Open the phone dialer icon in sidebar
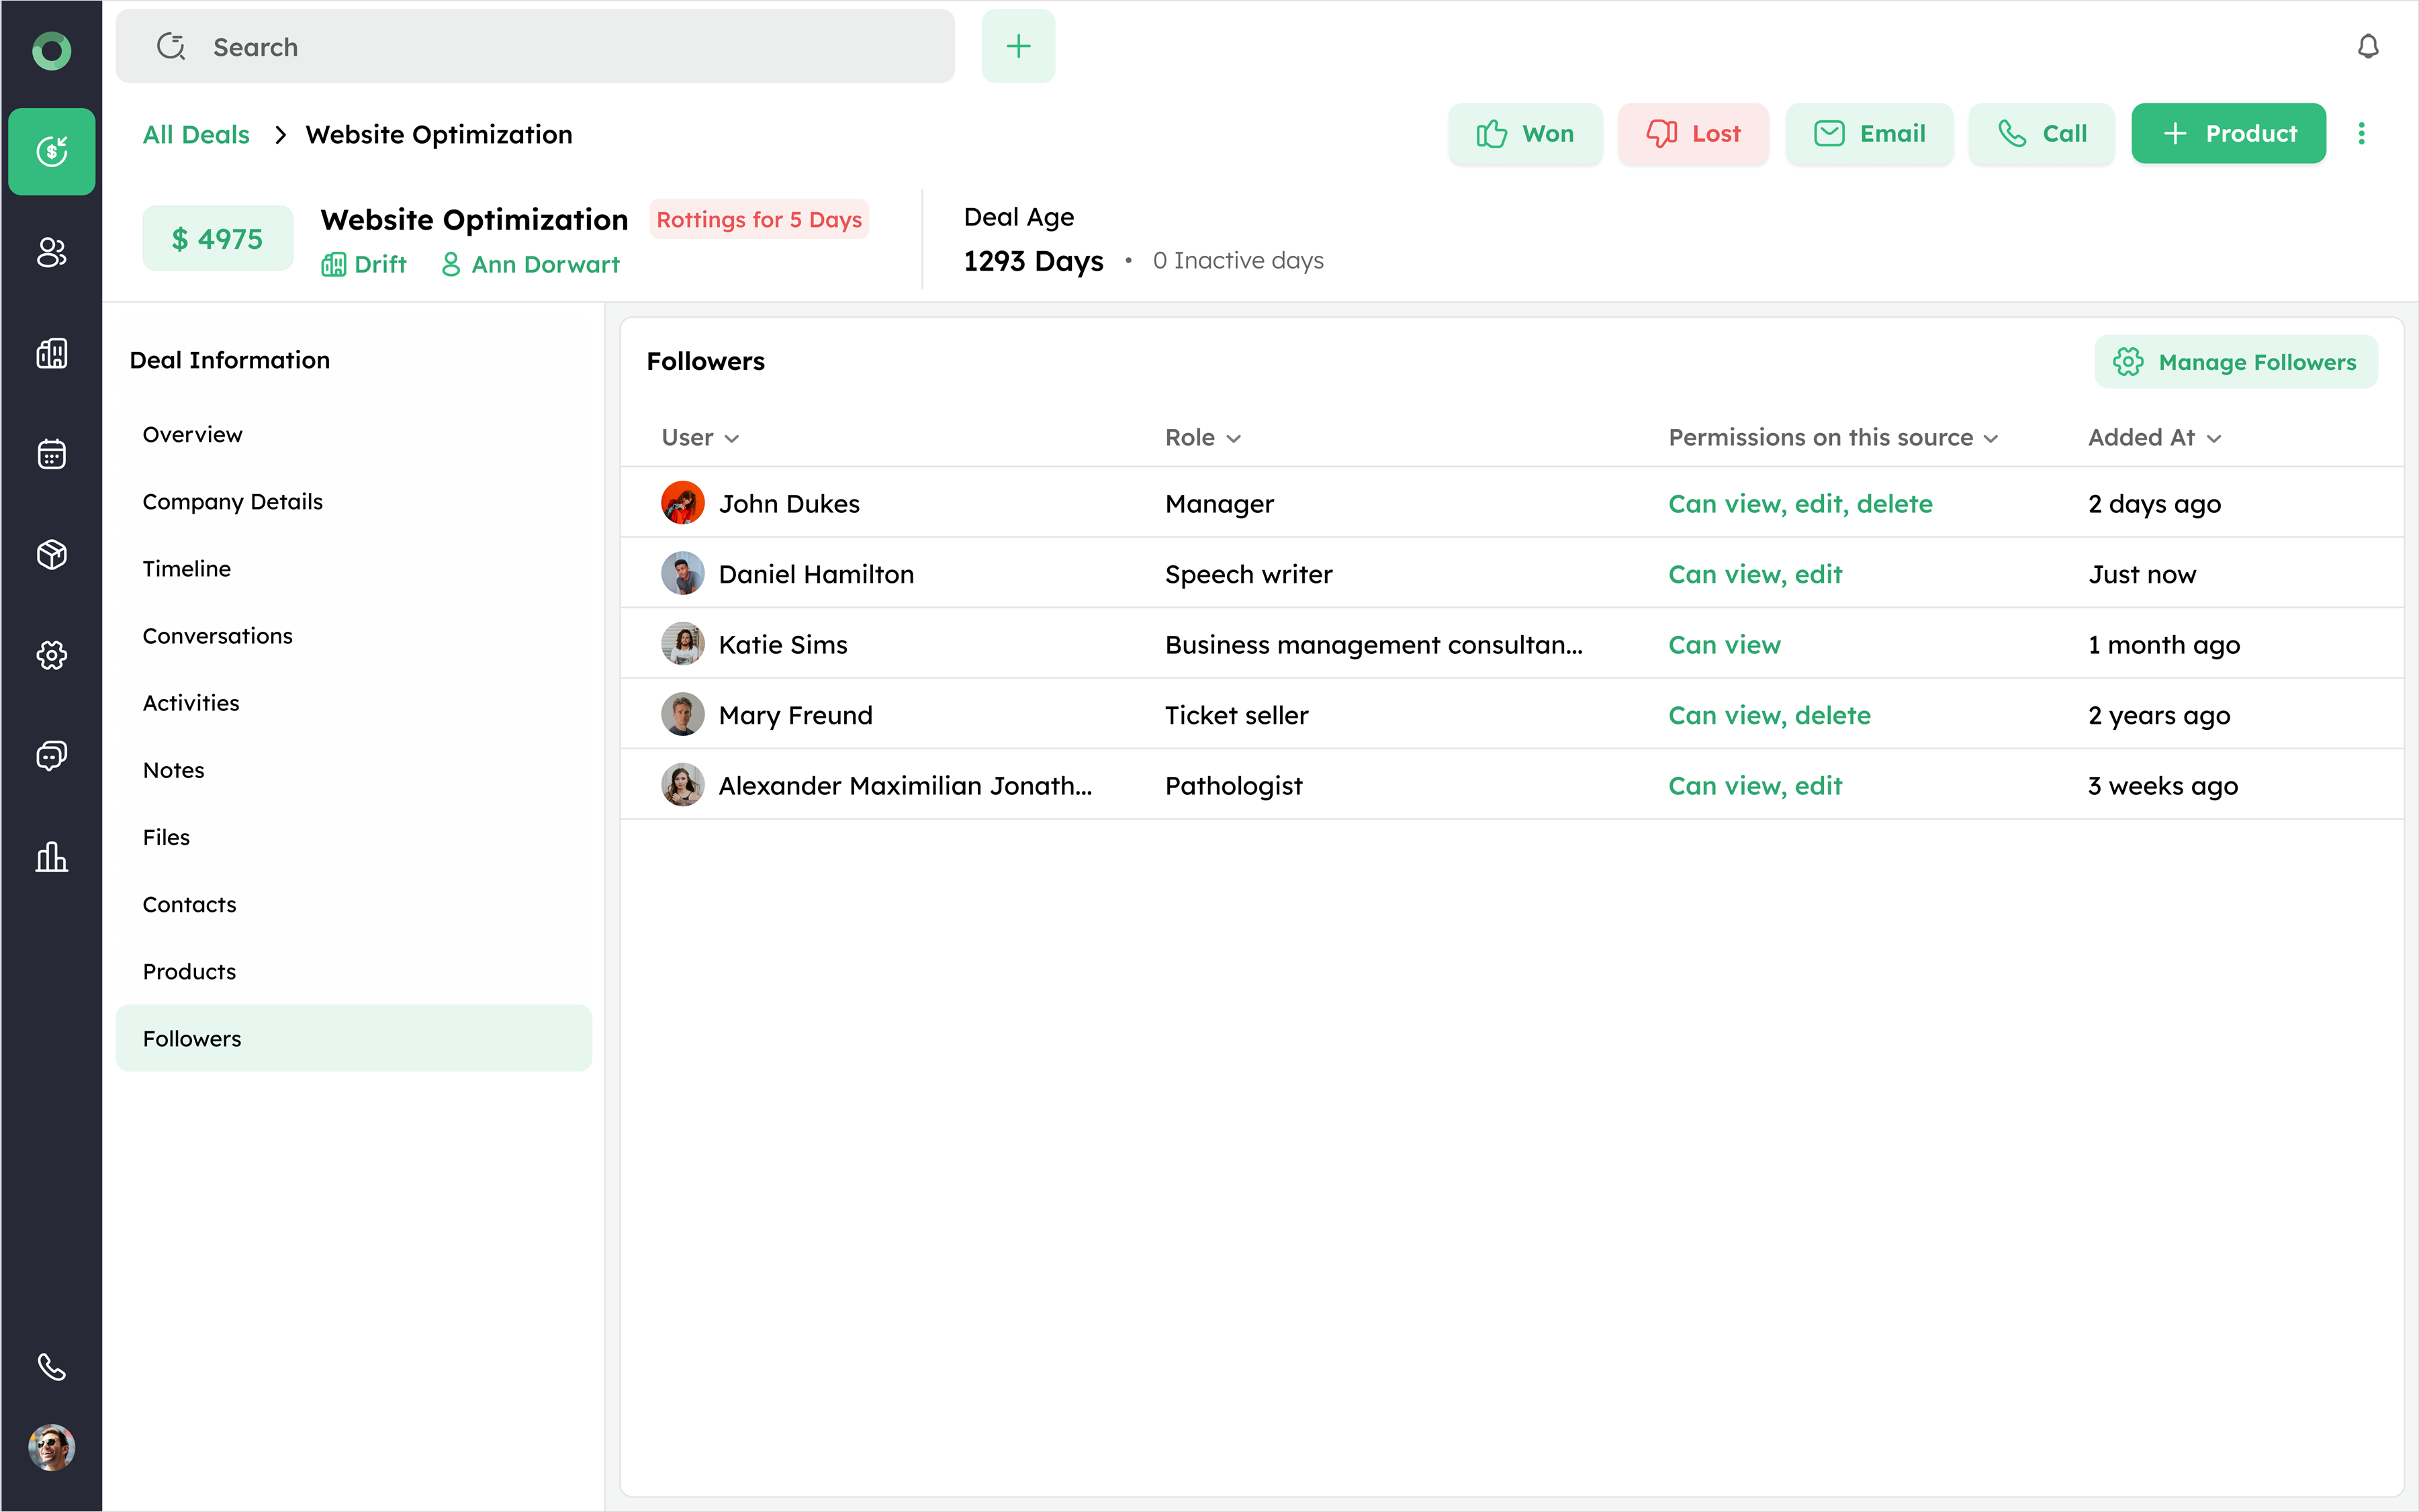This screenshot has height=1512, width=2419. click(x=51, y=1366)
